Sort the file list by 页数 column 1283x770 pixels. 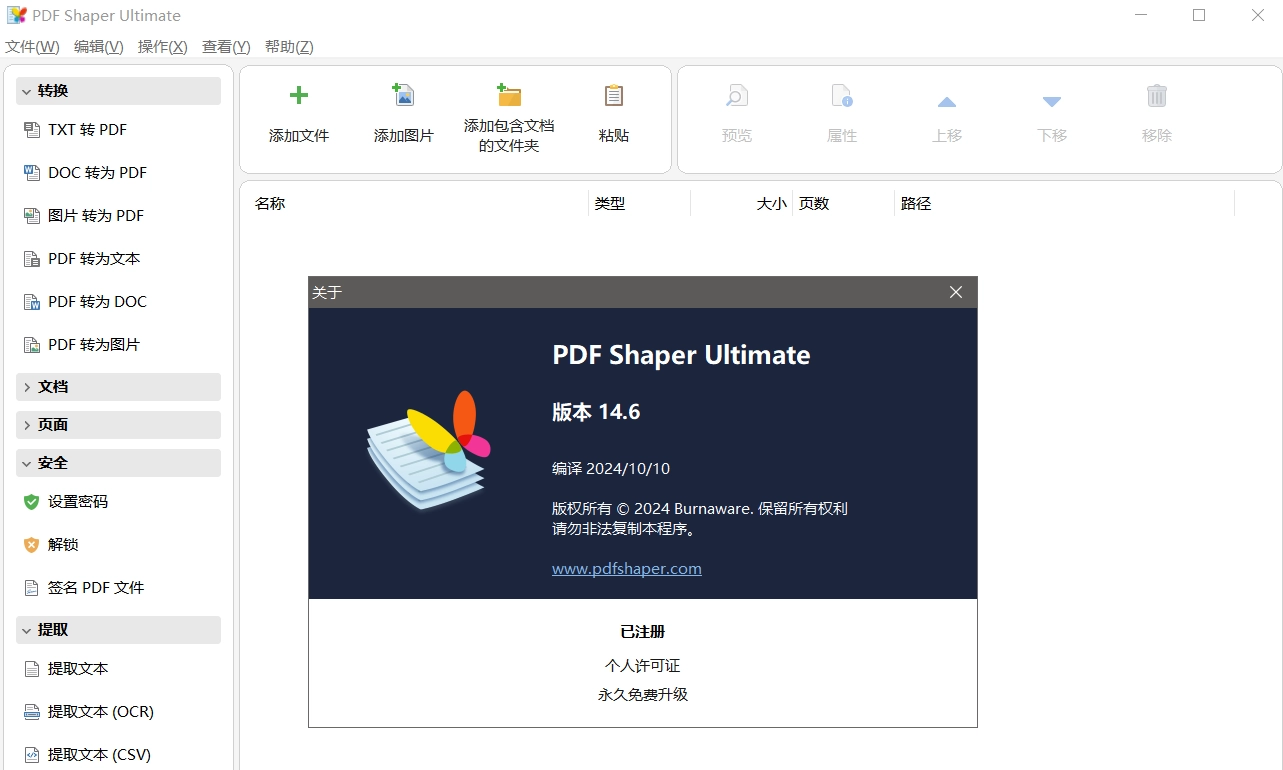(x=844, y=203)
